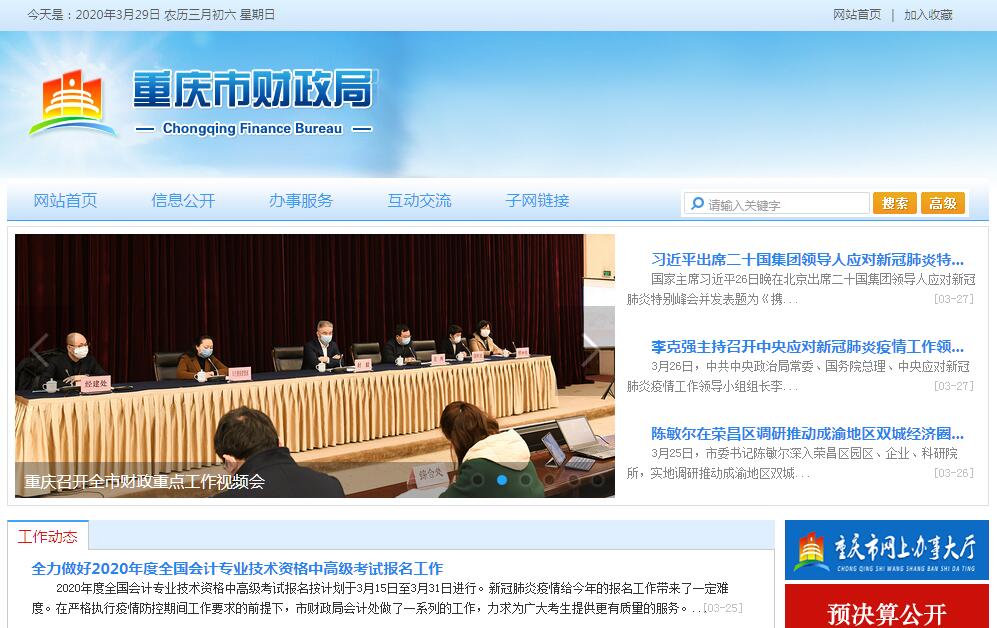Click the Chongqing Finance Bureau emblem logo
Image resolution: width=997 pixels, height=628 pixels.
point(72,102)
